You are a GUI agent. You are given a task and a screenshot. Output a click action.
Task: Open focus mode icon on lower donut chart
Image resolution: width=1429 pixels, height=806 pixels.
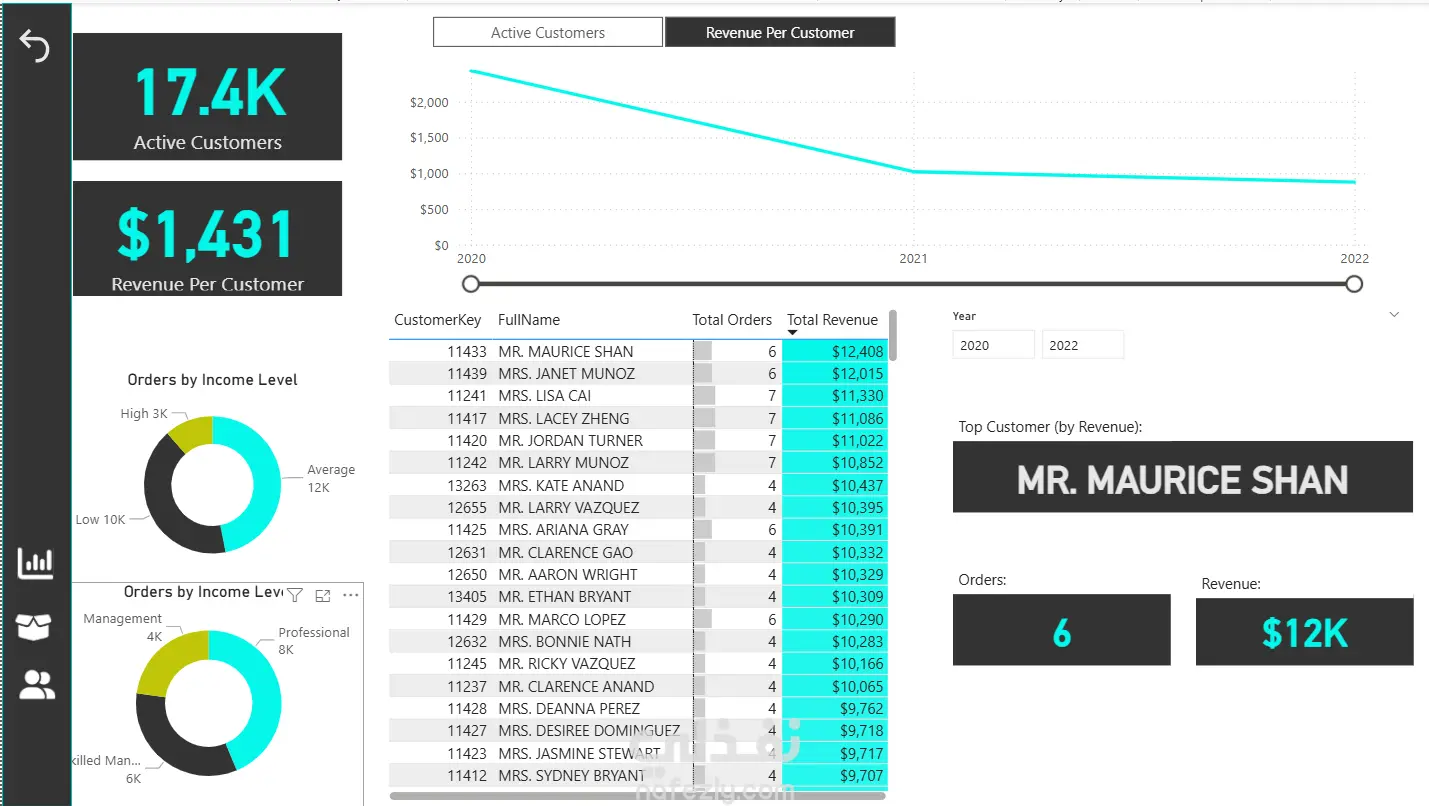[x=322, y=595]
